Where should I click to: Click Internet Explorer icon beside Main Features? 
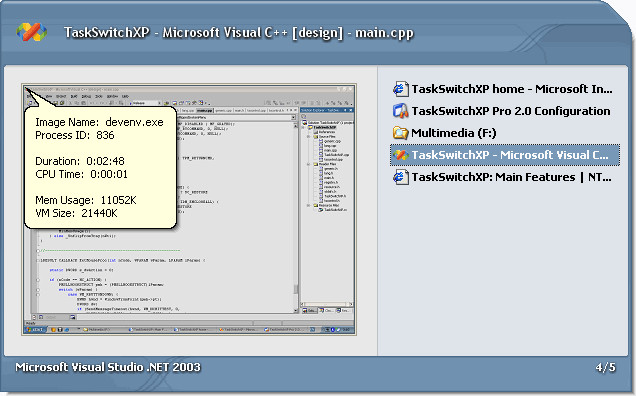401,177
